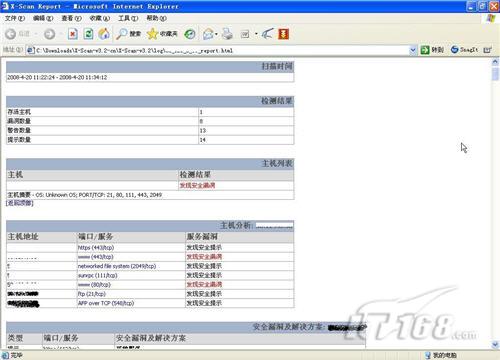Viewport: 500px width, 360px height.
Task: Open the 帮助(H) menu
Action: click(x=156, y=18)
